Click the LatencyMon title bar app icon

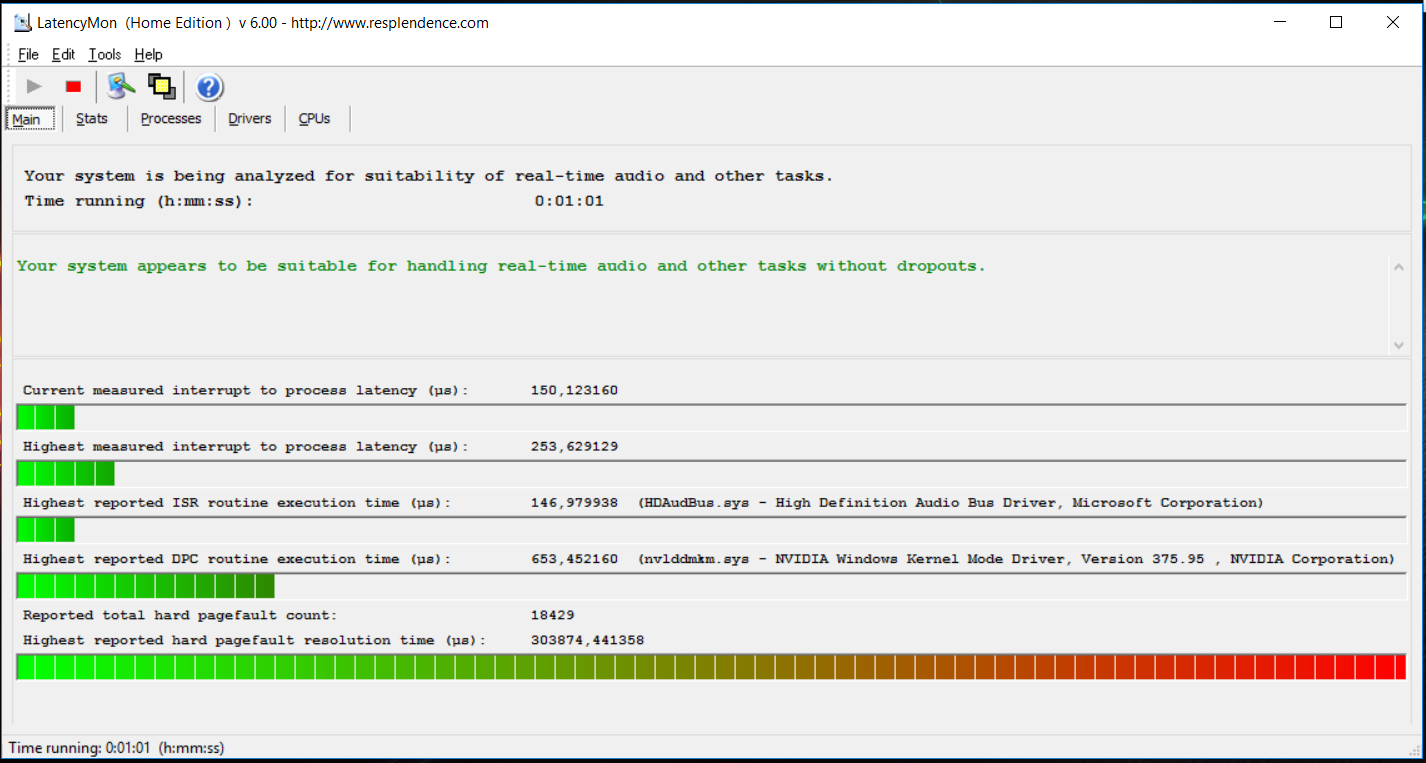pos(23,23)
